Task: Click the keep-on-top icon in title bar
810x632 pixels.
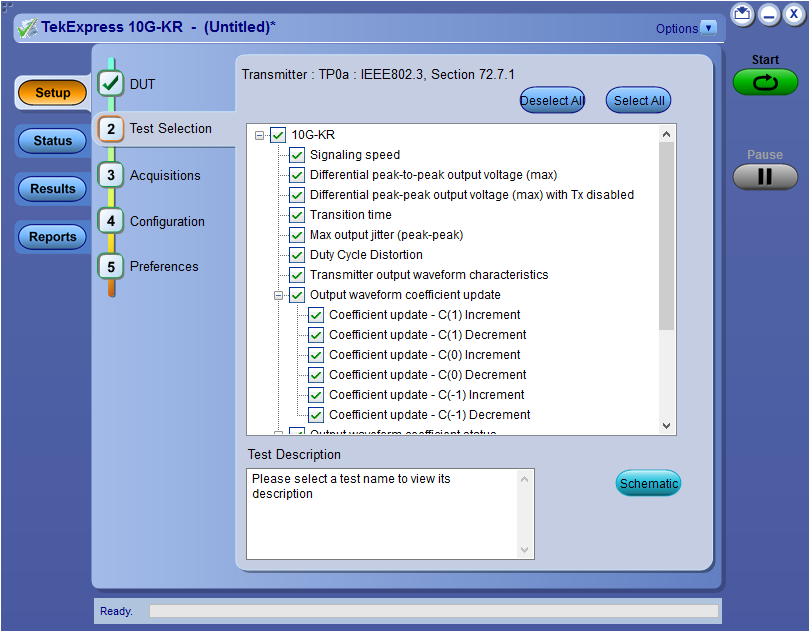Action: click(741, 14)
